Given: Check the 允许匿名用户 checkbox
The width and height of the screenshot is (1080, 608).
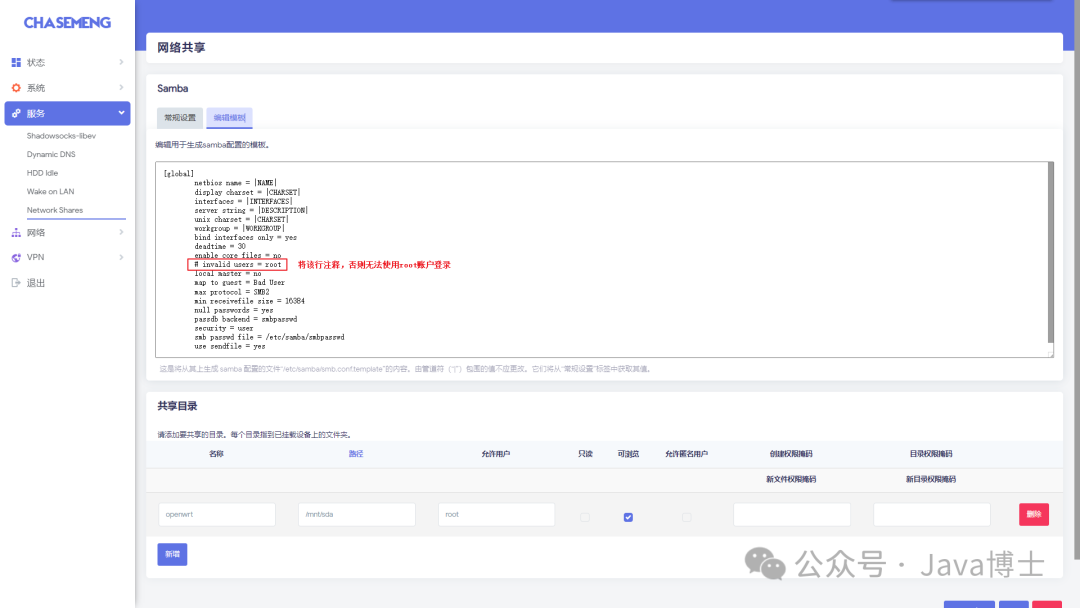Looking at the screenshot, I should (x=687, y=517).
